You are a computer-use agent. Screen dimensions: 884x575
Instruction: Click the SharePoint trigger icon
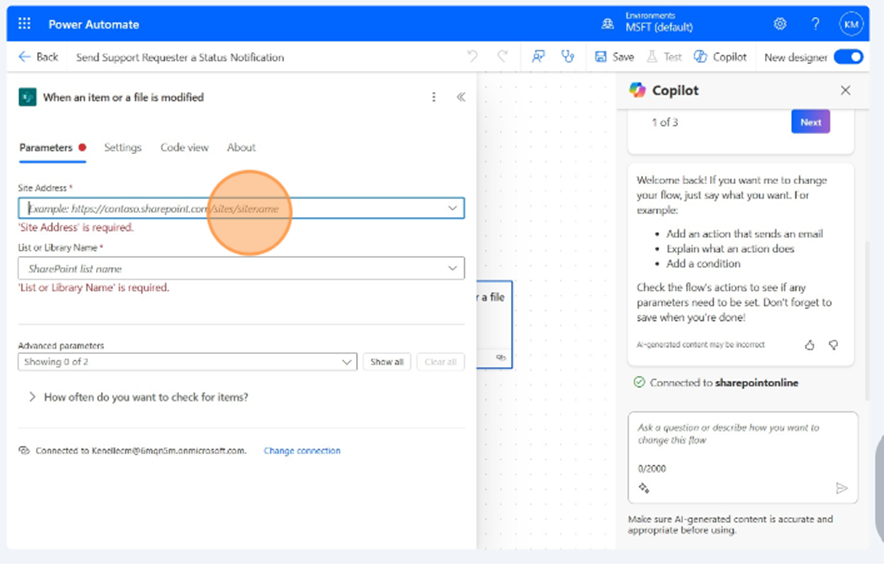pyautogui.click(x=27, y=97)
